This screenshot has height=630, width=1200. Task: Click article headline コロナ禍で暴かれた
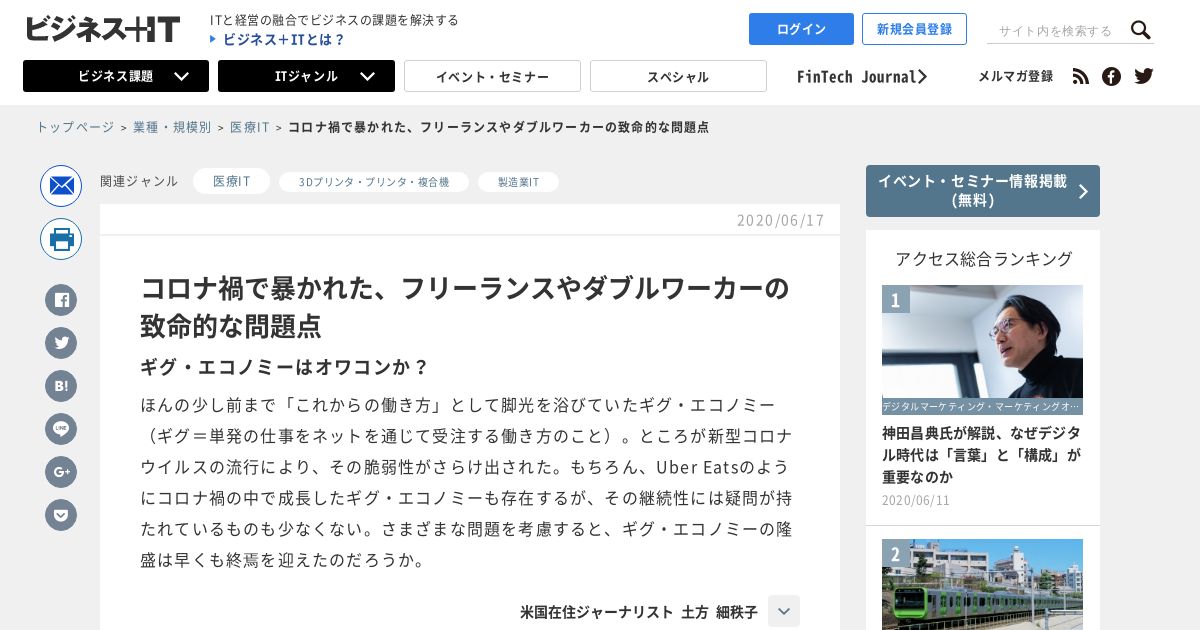click(x=465, y=306)
